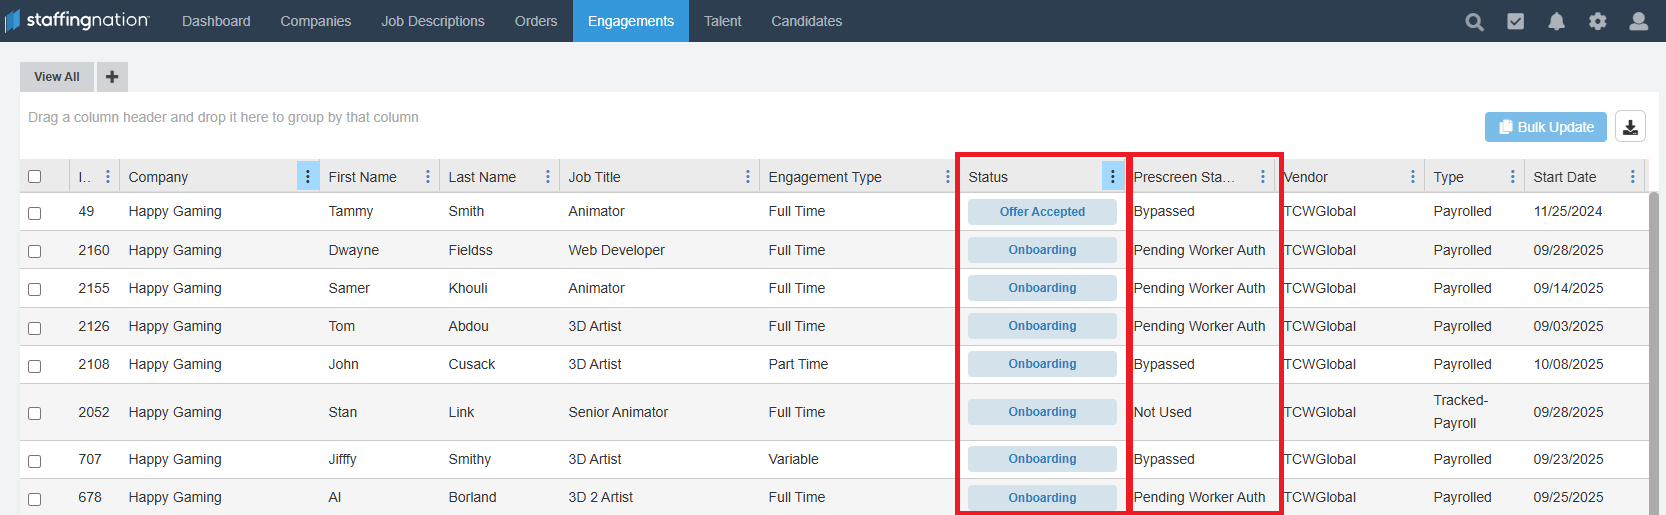Go to the Candidates tab
The width and height of the screenshot is (1666, 515).
806,21
